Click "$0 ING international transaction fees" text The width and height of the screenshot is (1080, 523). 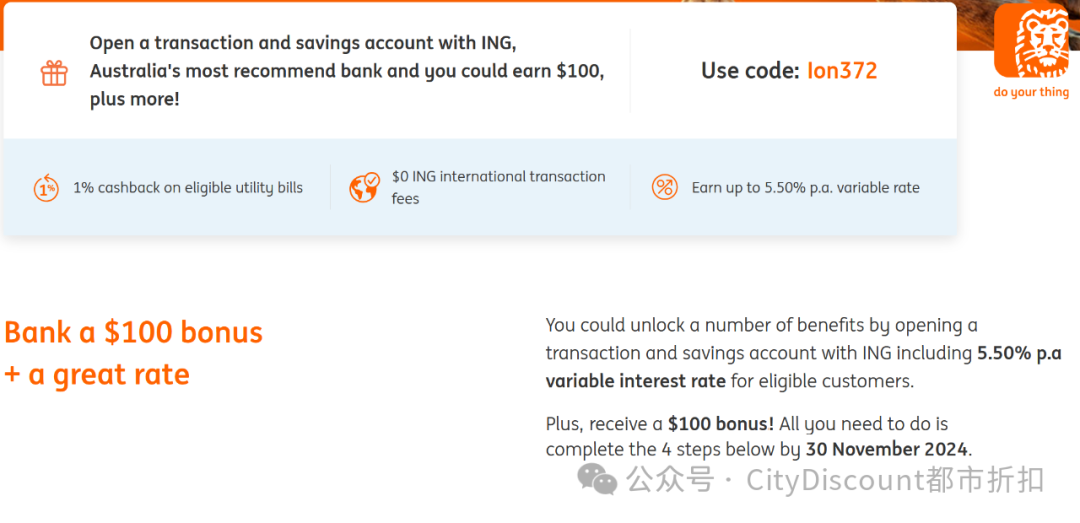[x=498, y=187]
